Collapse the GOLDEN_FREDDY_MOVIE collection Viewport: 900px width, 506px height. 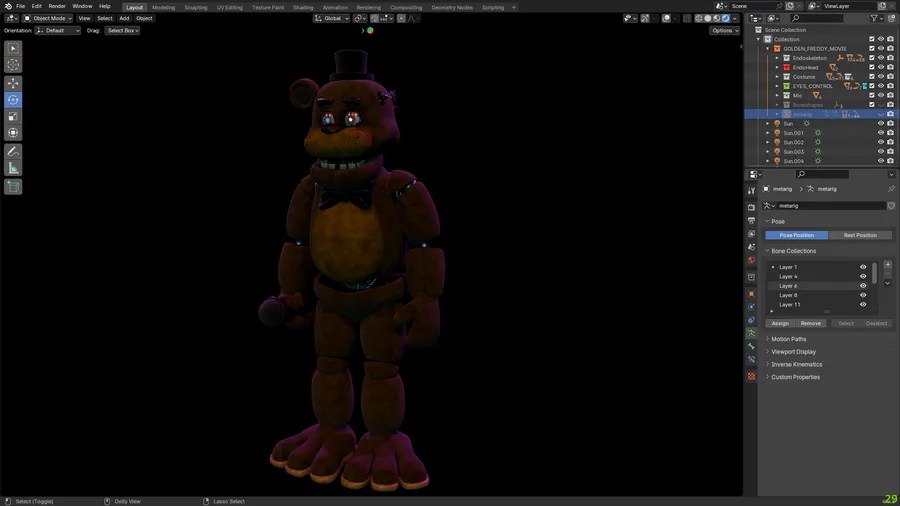(768, 49)
